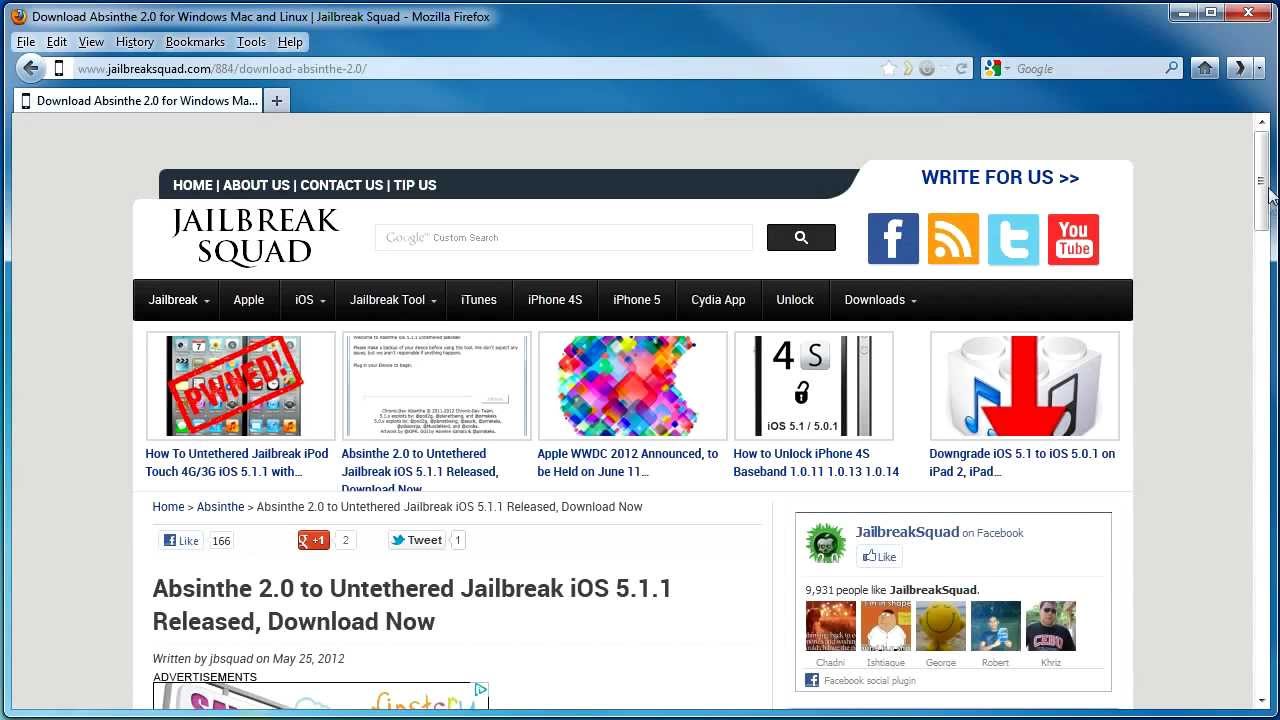Open the dropdown beside the dark chevron button
Viewport: 1280px width, 720px height.
(x=1260, y=68)
